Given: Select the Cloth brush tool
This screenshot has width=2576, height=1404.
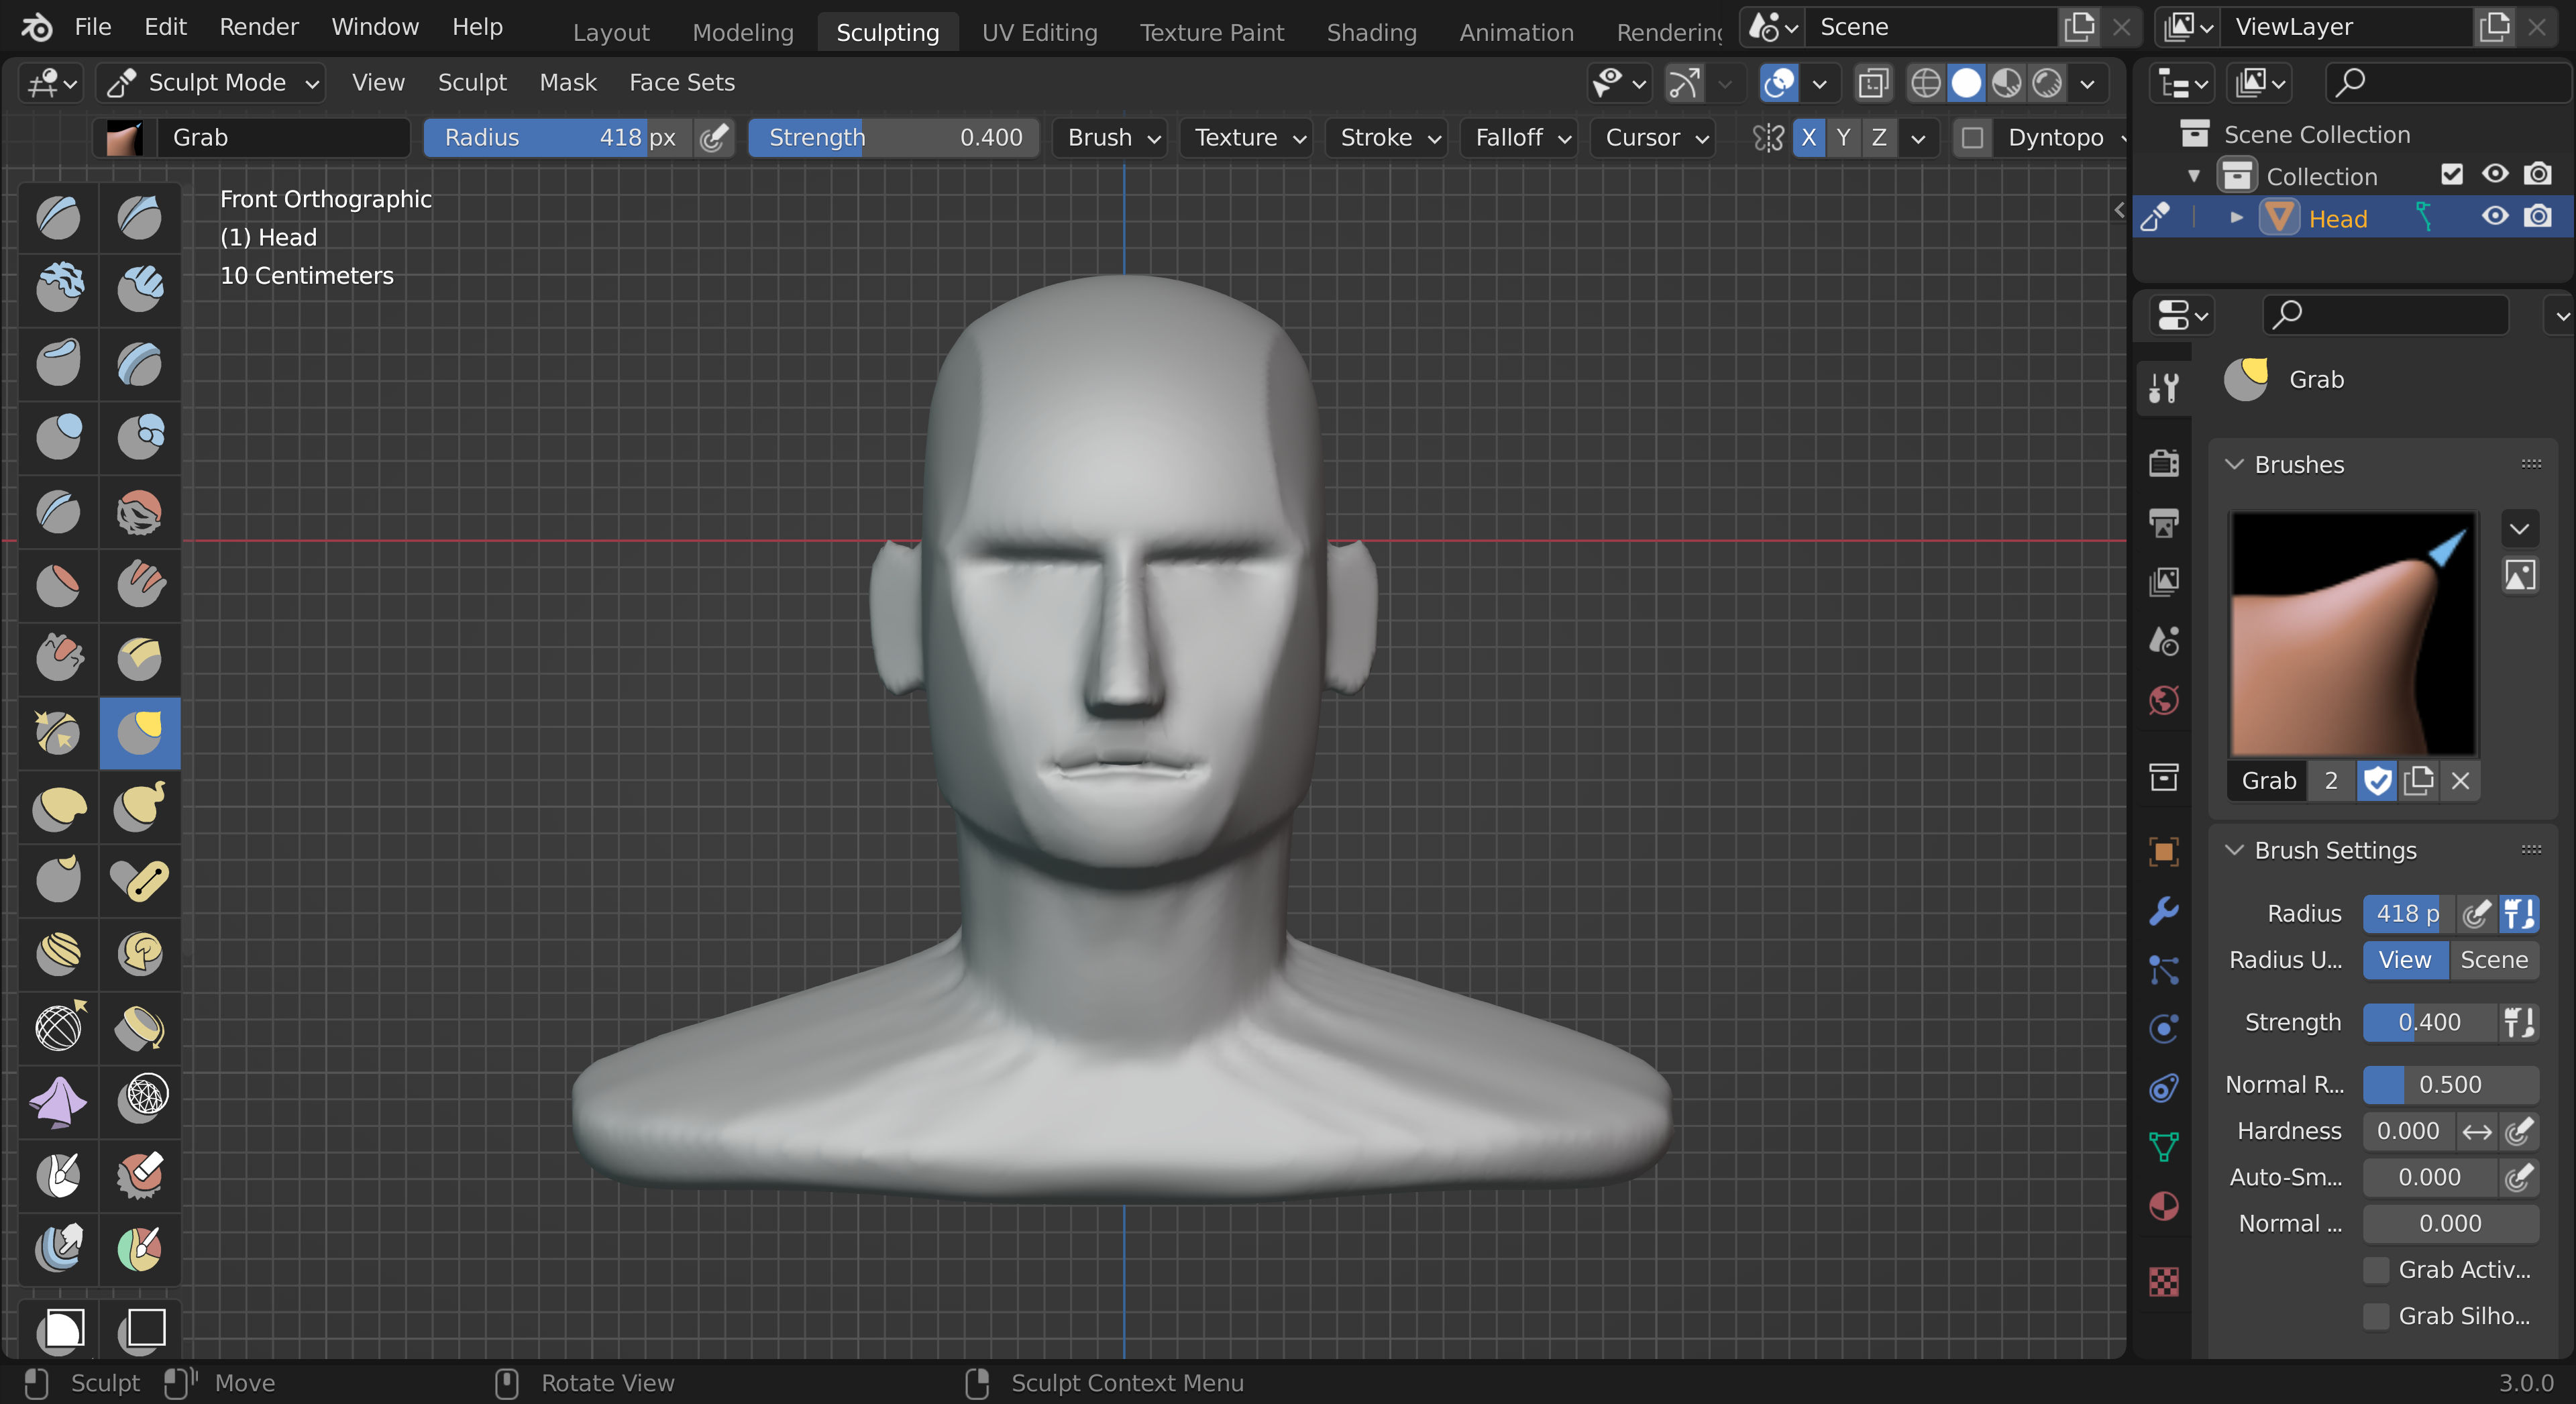Looking at the screenshot, I should (58, 1101).
